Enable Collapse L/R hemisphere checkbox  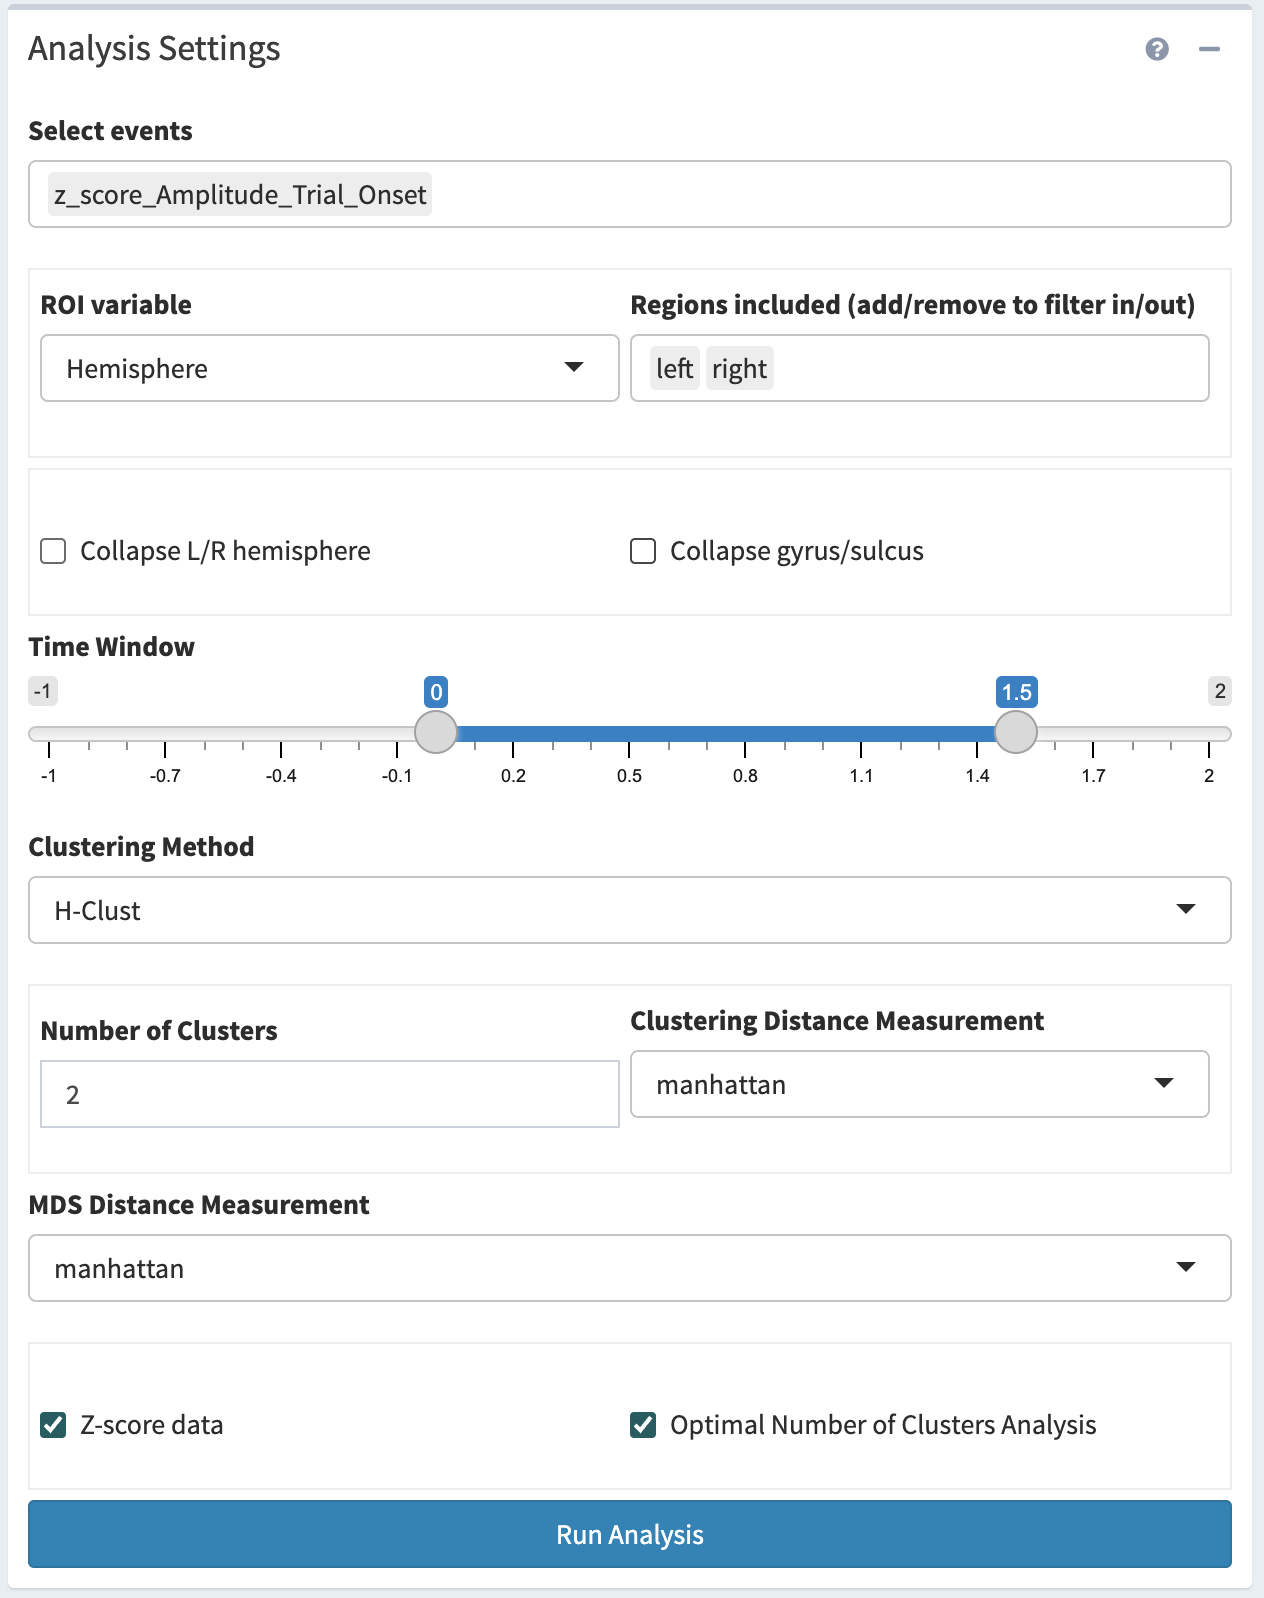click(54, 551)
